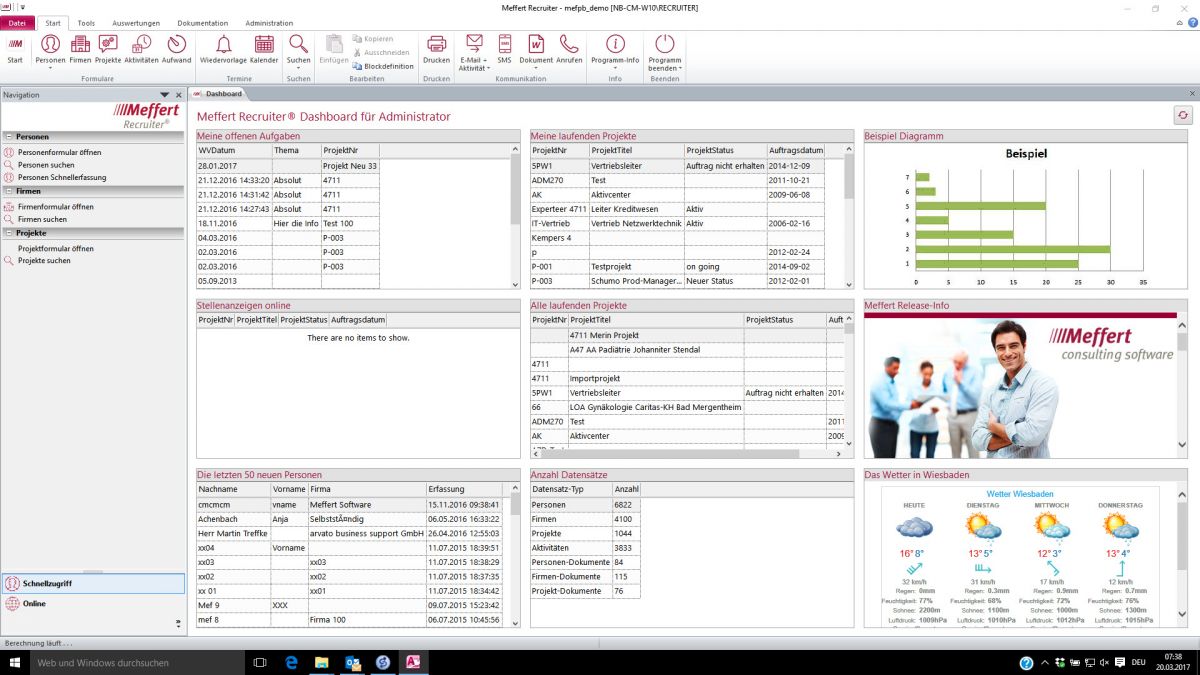This screenshot has height=675, width=1200.
Task: Switch to the Administration ribbon tab
Action: coord(269,23)
